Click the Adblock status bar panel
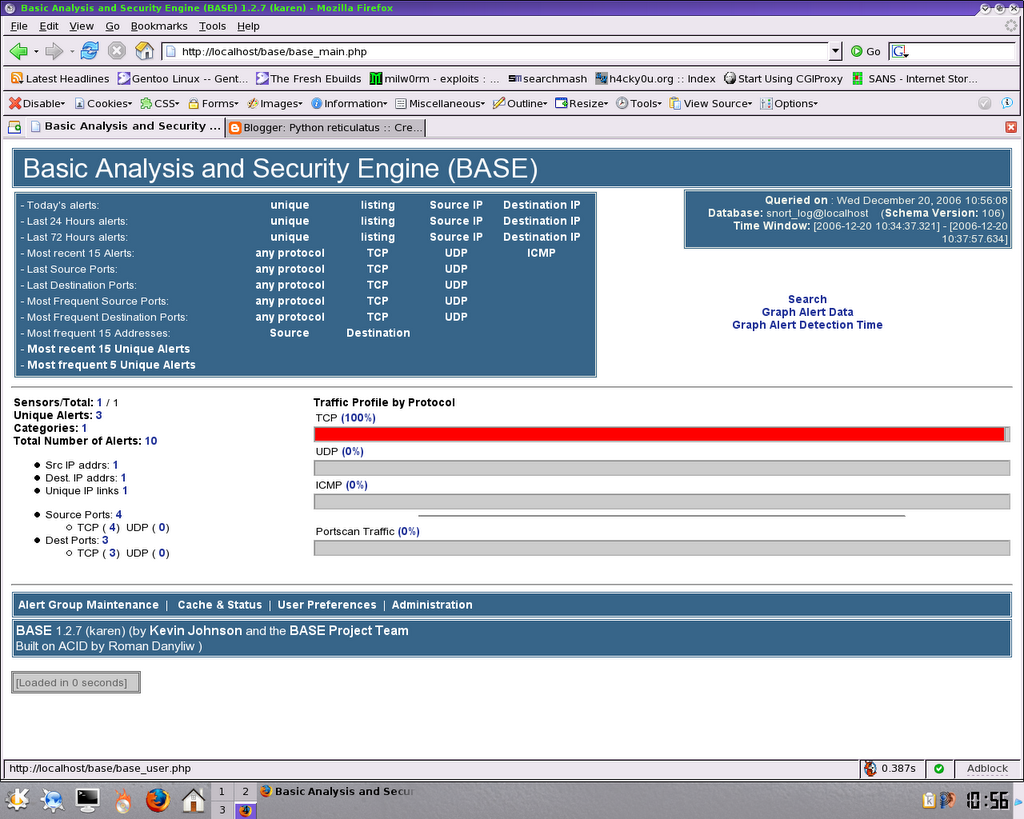This screenshot has width=1024, height=819. pos(987,769)
